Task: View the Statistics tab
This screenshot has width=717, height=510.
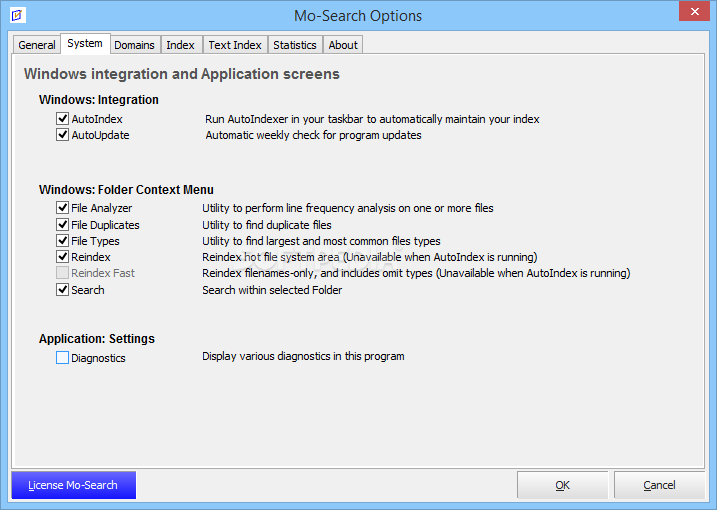Action: (295, 45)
